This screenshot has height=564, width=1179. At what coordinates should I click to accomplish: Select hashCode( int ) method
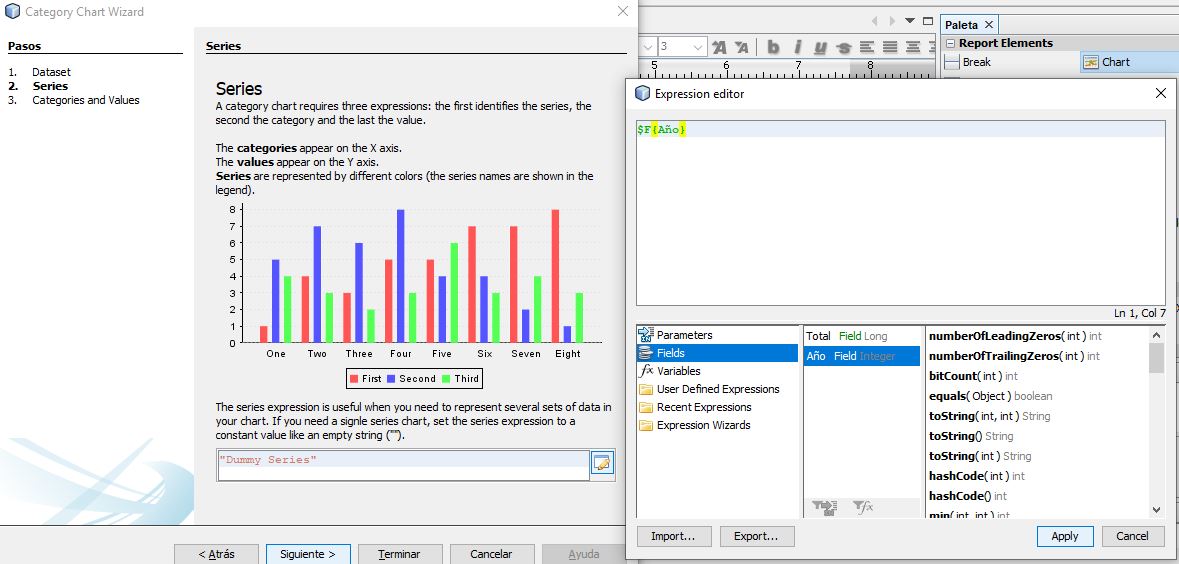click(x=977, y=475)
